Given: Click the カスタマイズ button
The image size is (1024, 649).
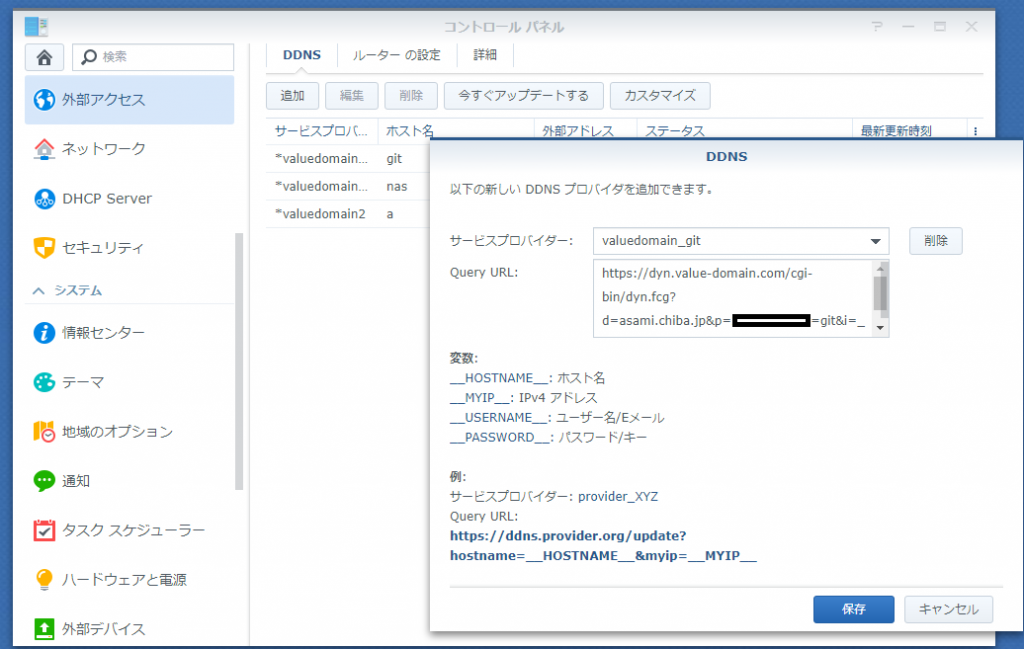Looking at the screenshot, I should [660, 96].
